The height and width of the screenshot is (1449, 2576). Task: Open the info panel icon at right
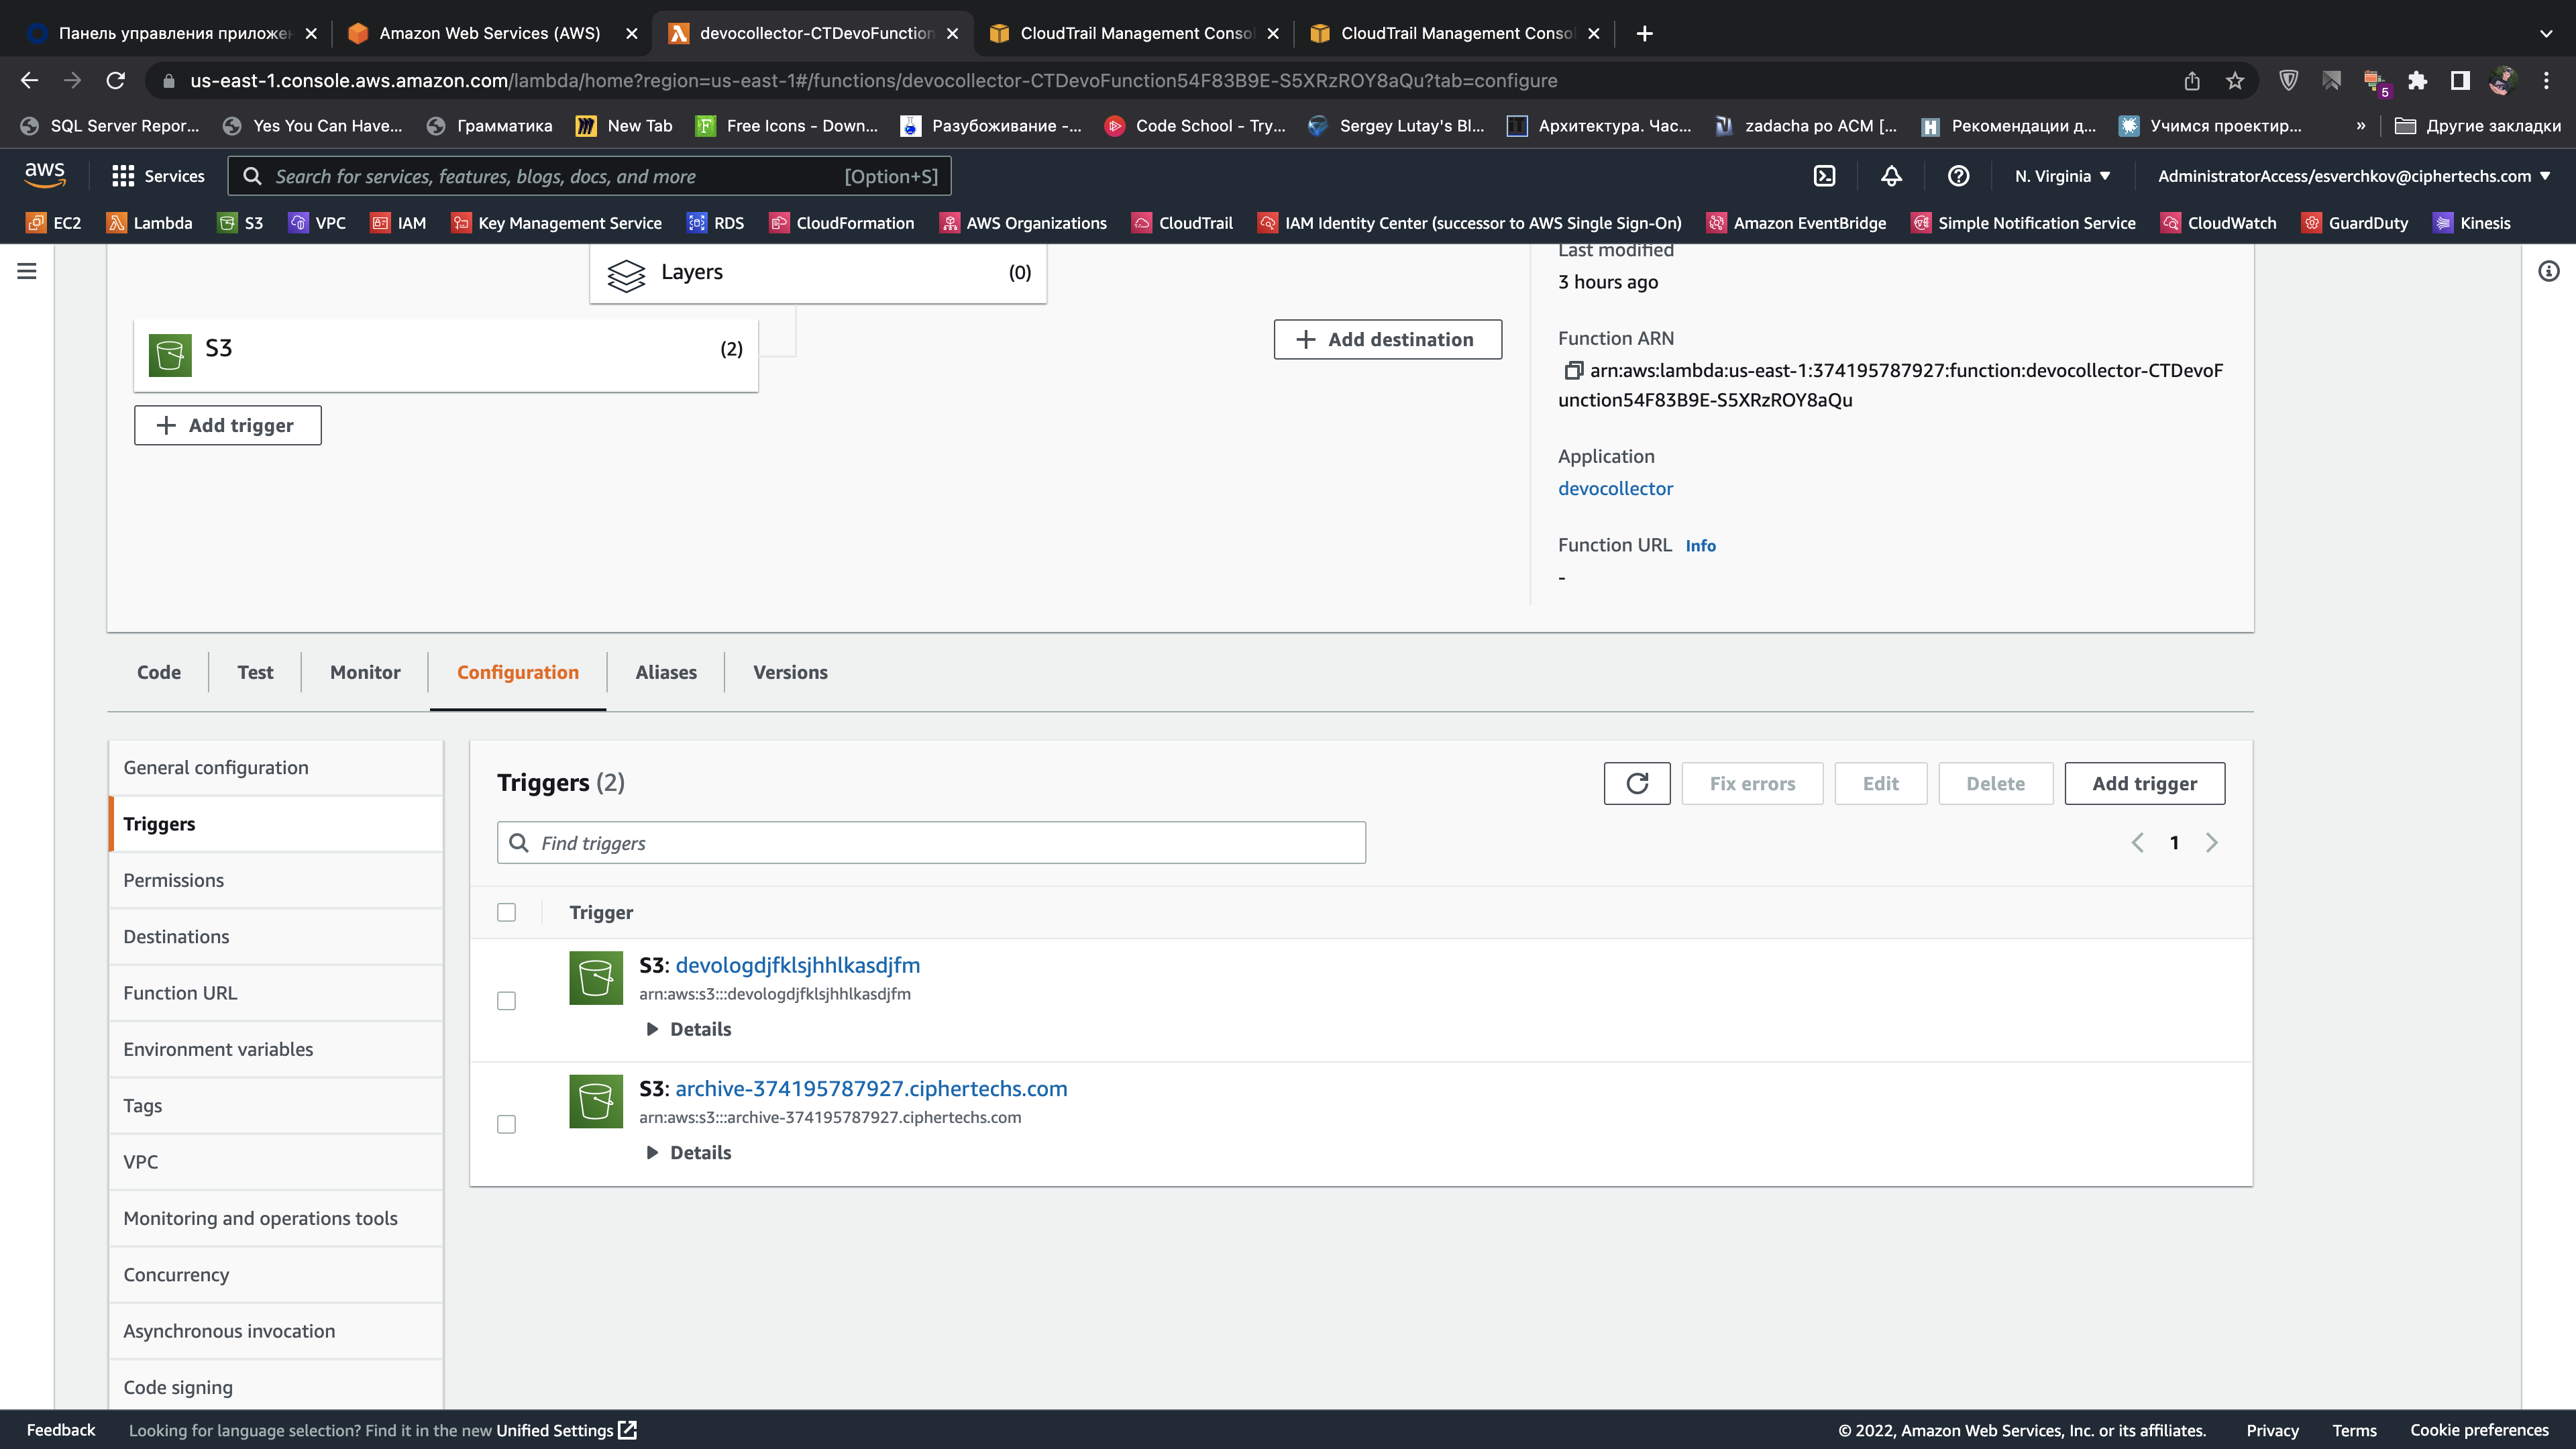point(2548,271)
